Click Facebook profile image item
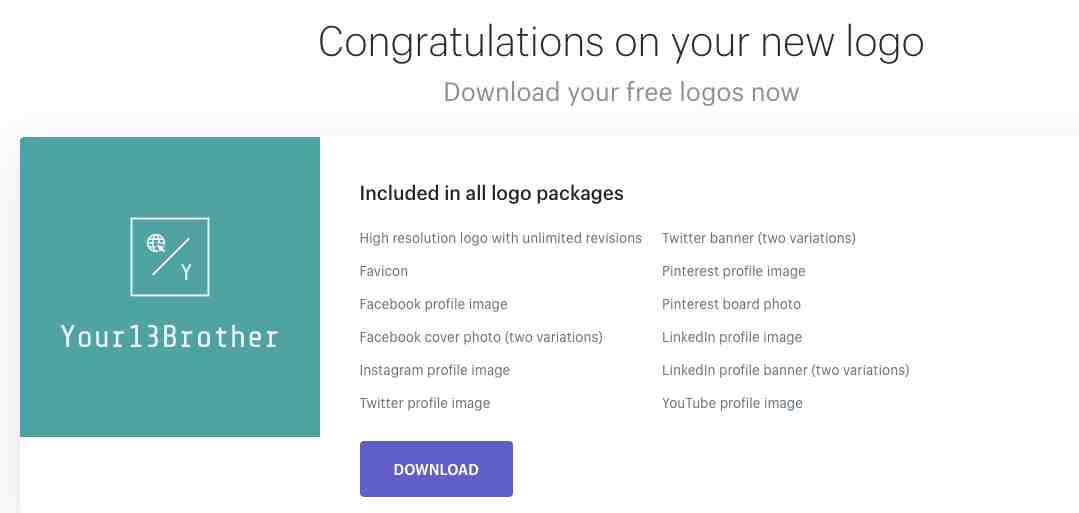Viewport: 1079px width, 513px height. click(x=434, y=304)
